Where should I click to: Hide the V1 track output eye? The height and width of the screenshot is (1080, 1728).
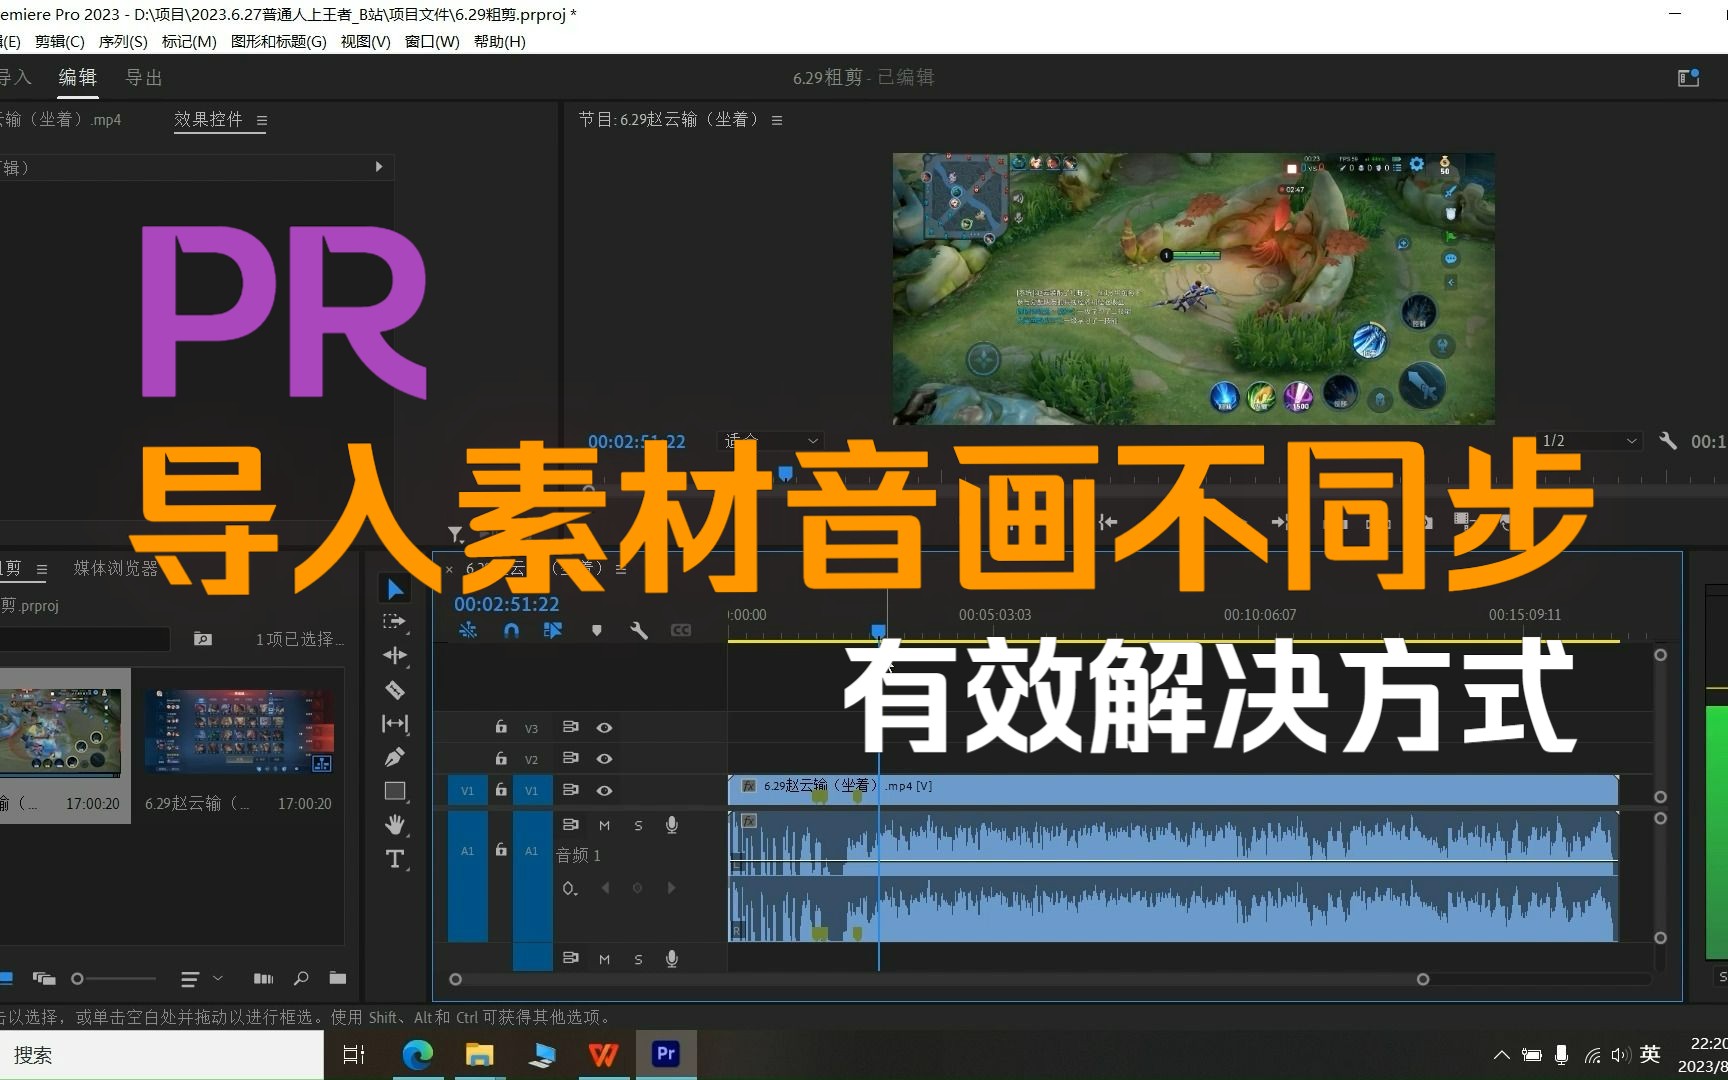pos(604,790)
